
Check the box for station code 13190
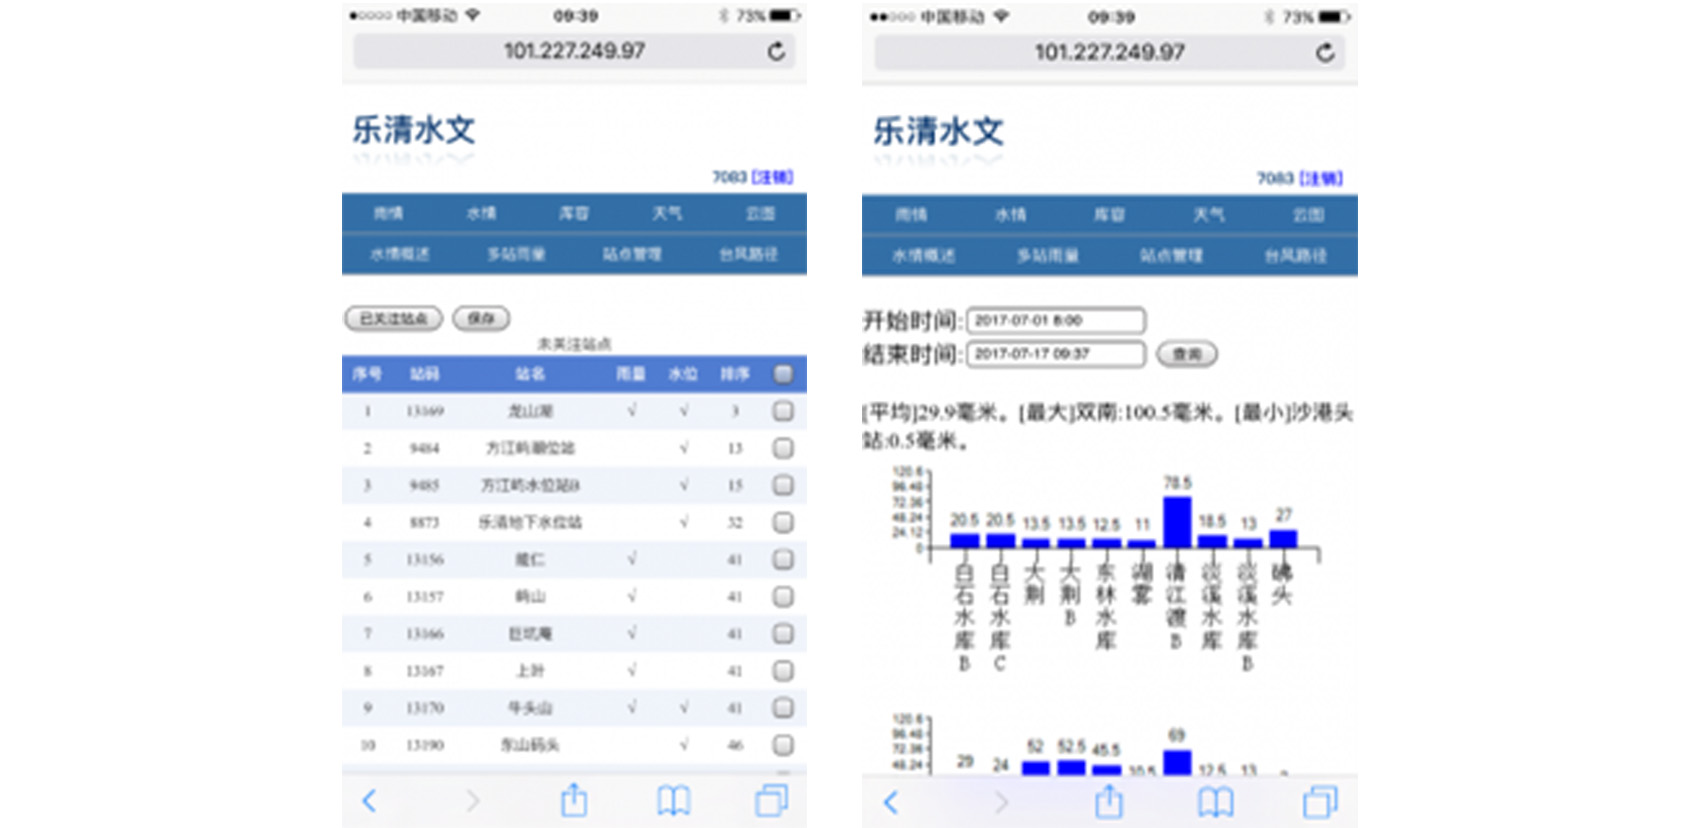[x=783, y=744]
